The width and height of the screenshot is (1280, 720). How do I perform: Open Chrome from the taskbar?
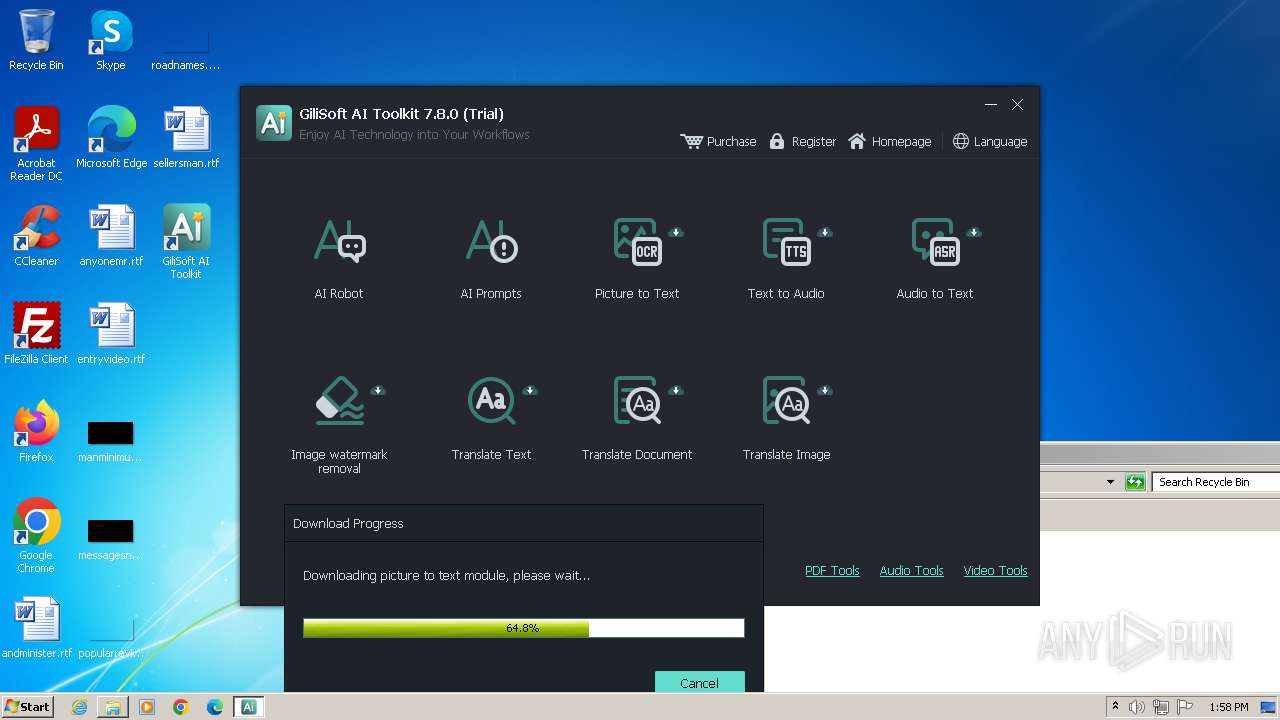click(181, 707)
